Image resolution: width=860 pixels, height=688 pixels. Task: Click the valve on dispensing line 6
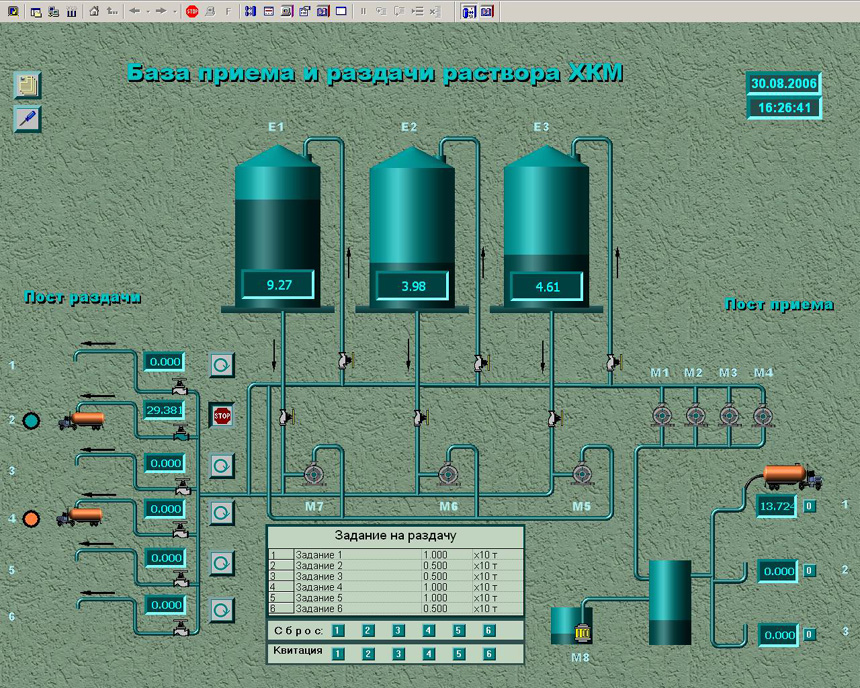tap(181, 627)
